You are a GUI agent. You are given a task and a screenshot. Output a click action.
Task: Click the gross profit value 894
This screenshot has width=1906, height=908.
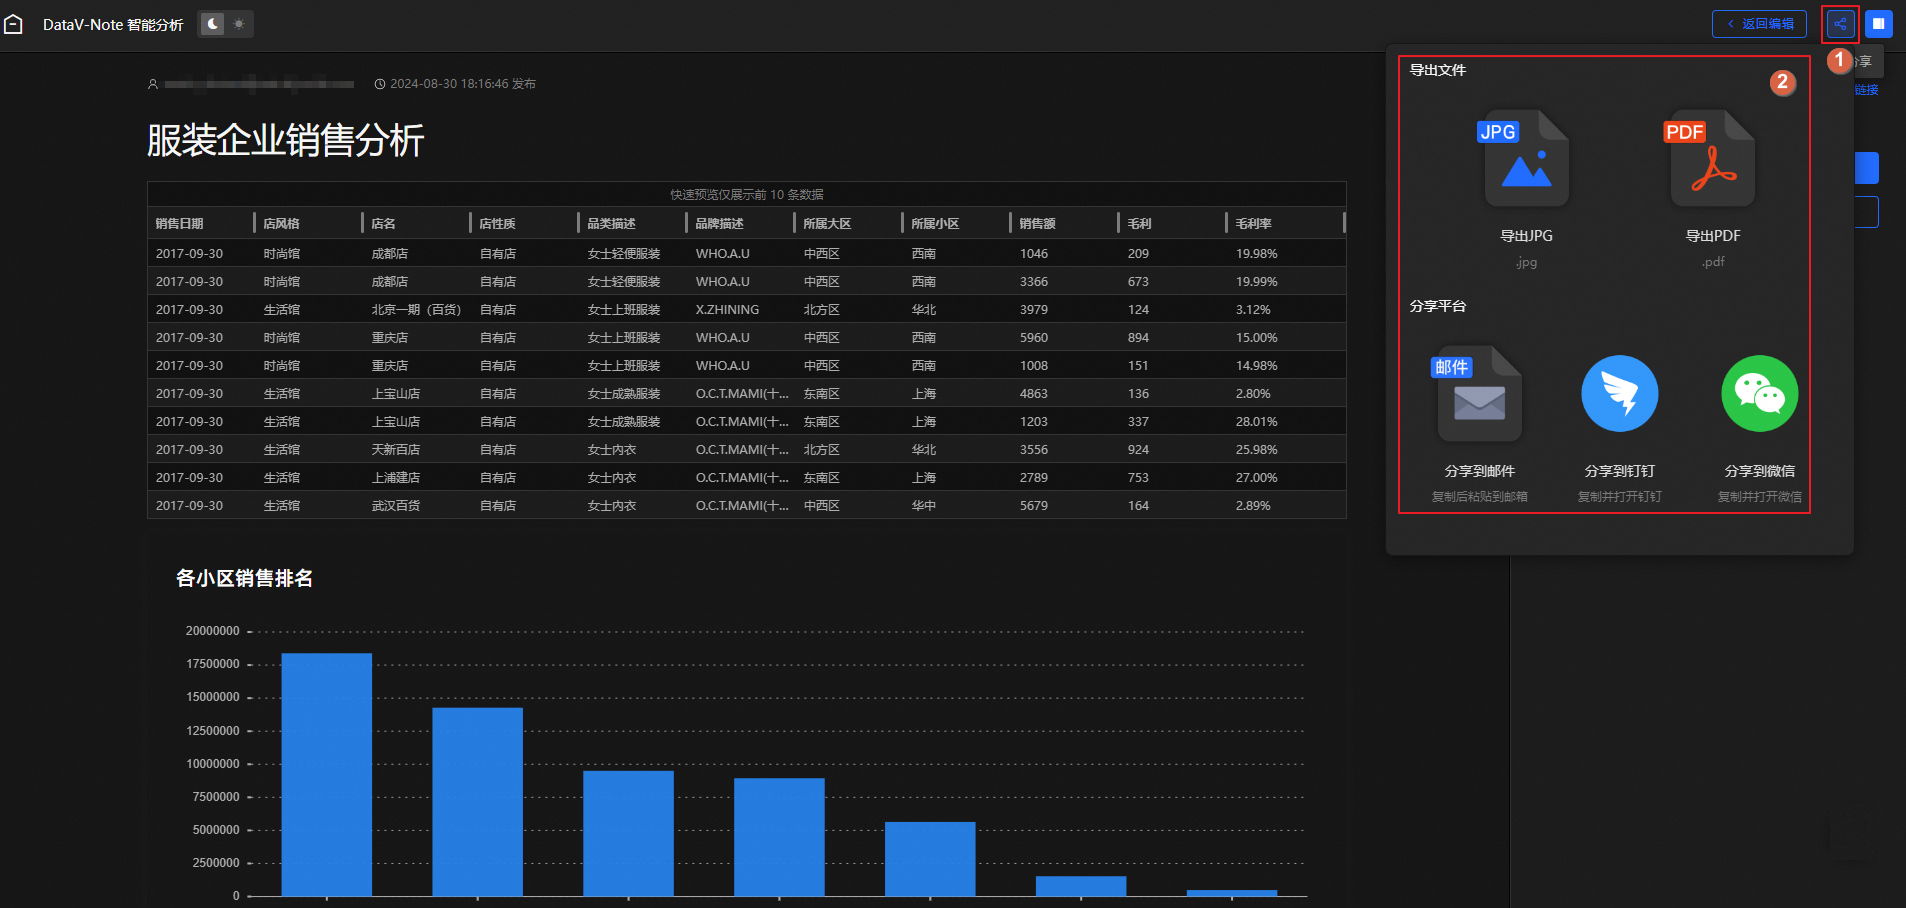click(1138, 338)
